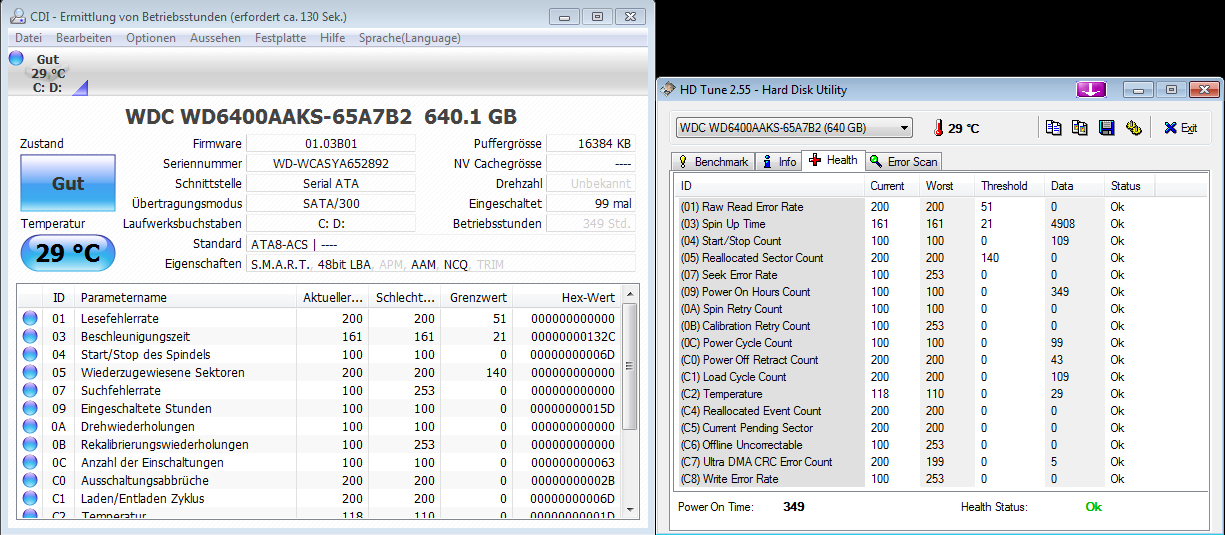Click status orb for Eingeschaltete Stunden row
Image resolution: width=1225 pixels, height=535 pixels.
click(x=29, y=408)
